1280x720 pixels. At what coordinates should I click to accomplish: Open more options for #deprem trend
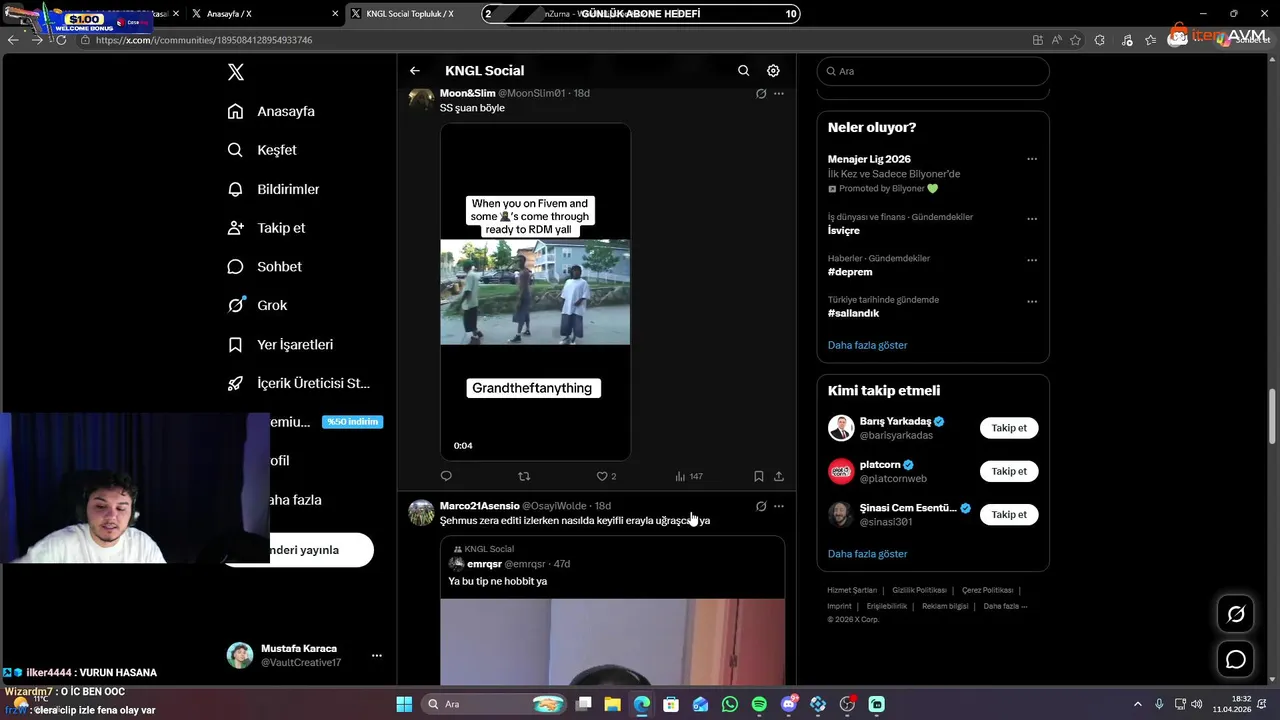click(1032, 260)
